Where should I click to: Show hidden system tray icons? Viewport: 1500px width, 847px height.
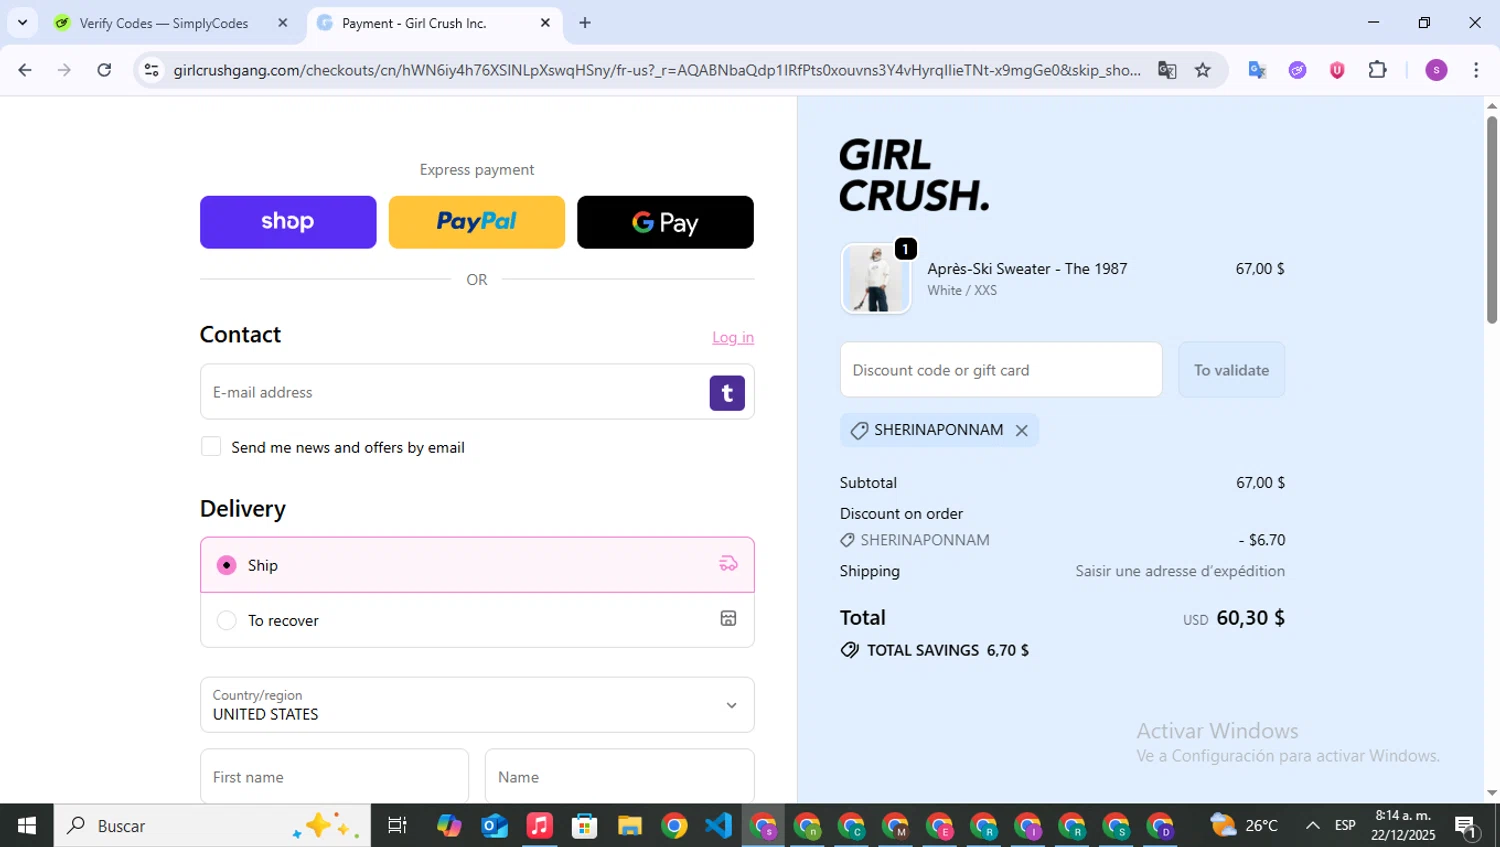1312,826
